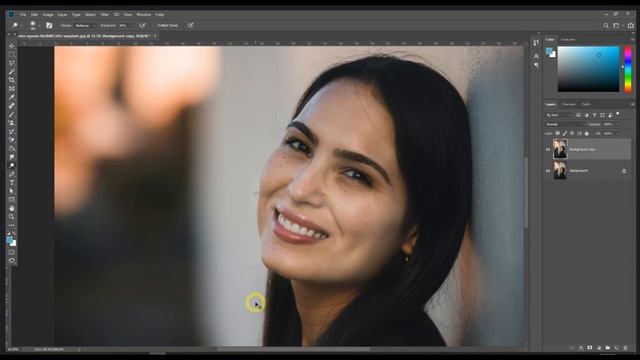Enable airbrush mode in options bar
The width and height of the screenshot is (640, 360).
pos(142,25)
